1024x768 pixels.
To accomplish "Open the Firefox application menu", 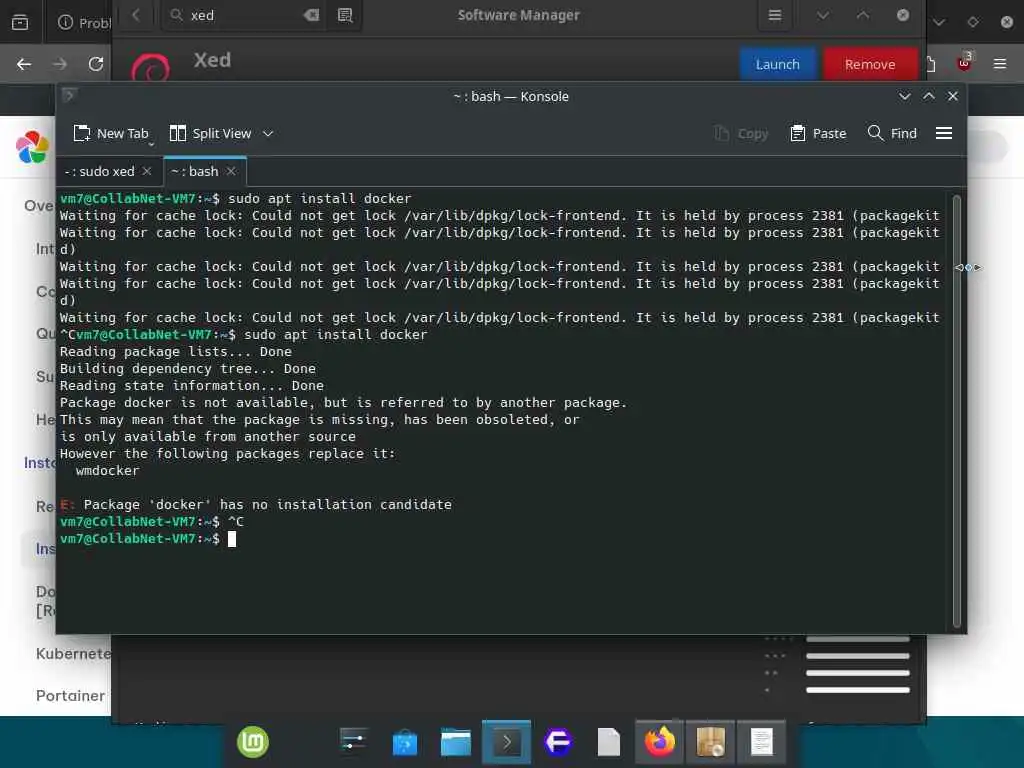I will [1000, 63].
